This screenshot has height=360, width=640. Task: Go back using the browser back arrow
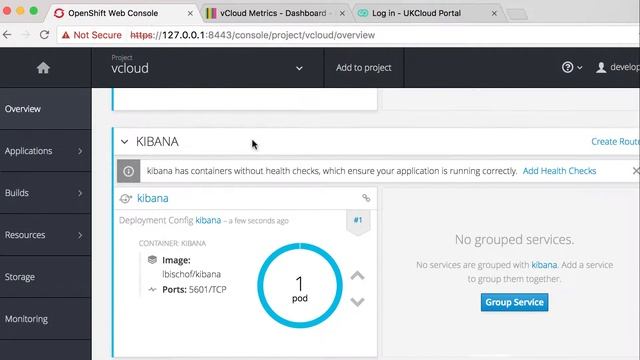tap(7, 35)
